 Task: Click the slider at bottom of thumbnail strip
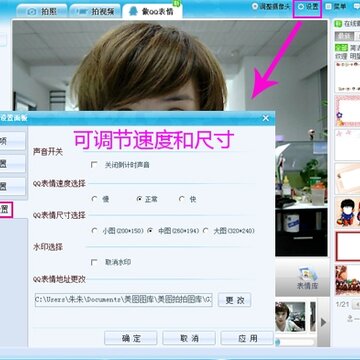point(295,342)
